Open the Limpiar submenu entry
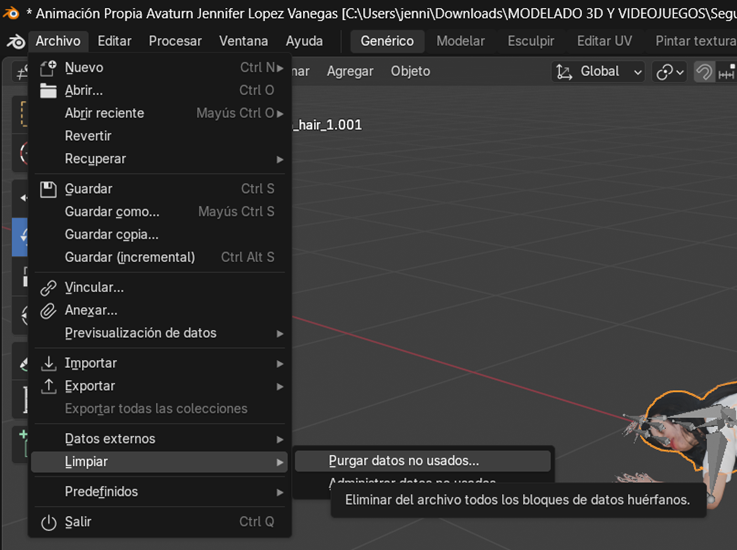Screen dimensions: 737x550 point(160,462)
